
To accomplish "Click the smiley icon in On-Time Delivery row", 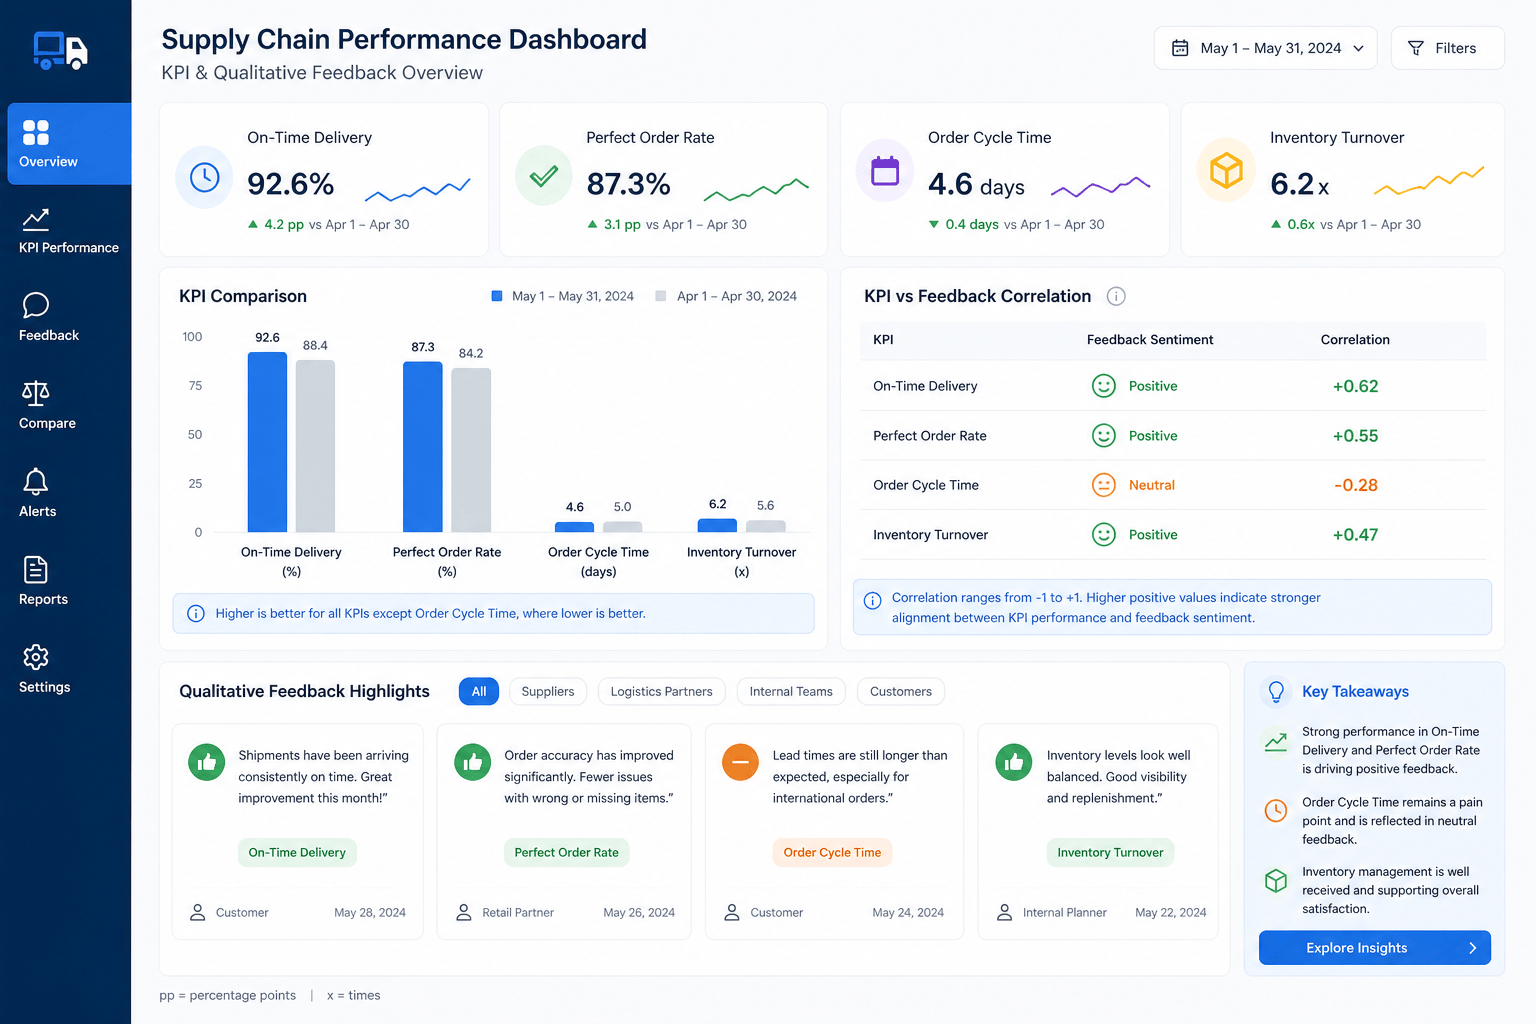I will click(1103, 386).
